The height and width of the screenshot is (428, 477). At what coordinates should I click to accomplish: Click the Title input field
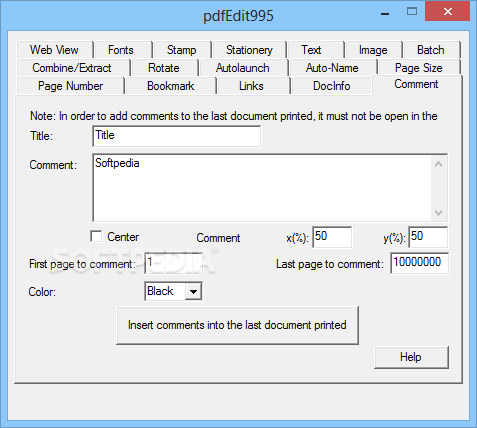click(177, 136)
